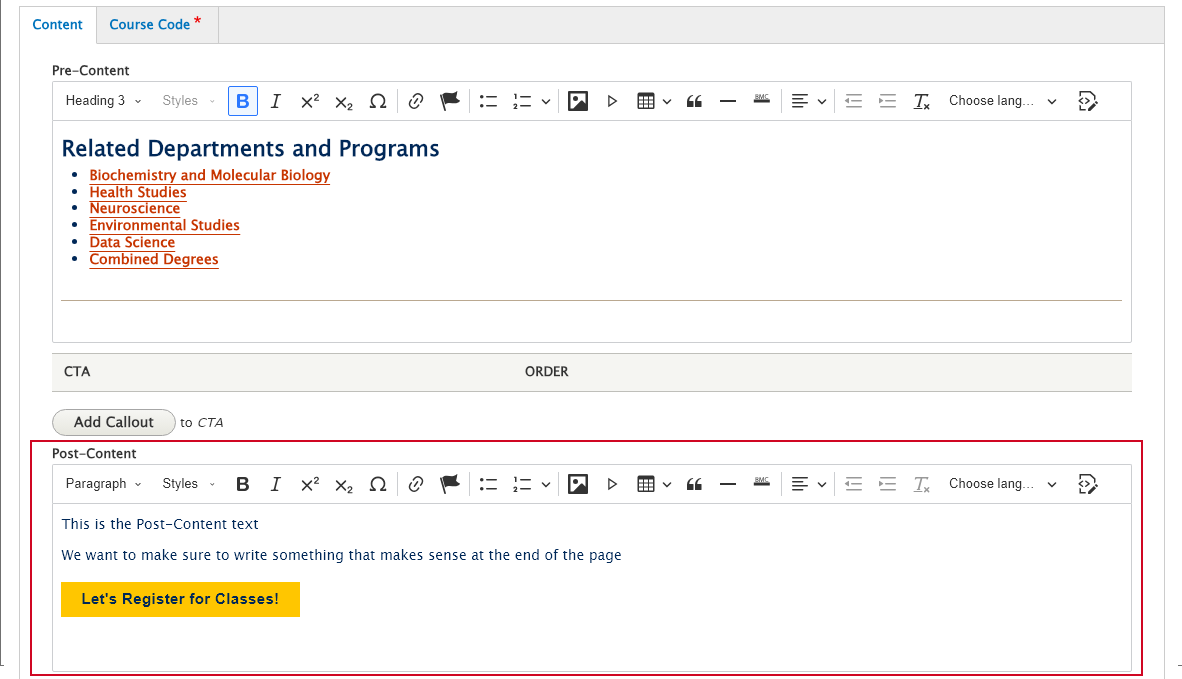Open the Neuroscience link in Pre-Content
This screenshot has height=679, width=1182.
click(134, 208)
